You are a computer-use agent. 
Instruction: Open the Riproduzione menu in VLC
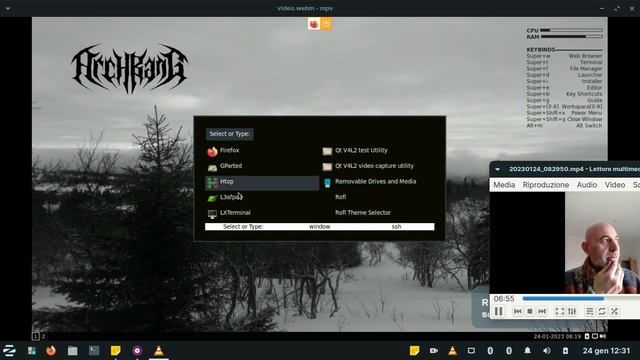(546, 185)
